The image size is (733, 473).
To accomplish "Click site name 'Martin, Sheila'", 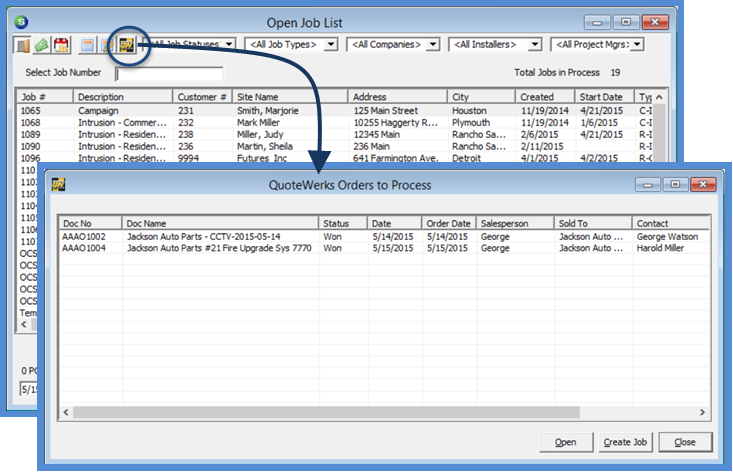I will [265, 146].
